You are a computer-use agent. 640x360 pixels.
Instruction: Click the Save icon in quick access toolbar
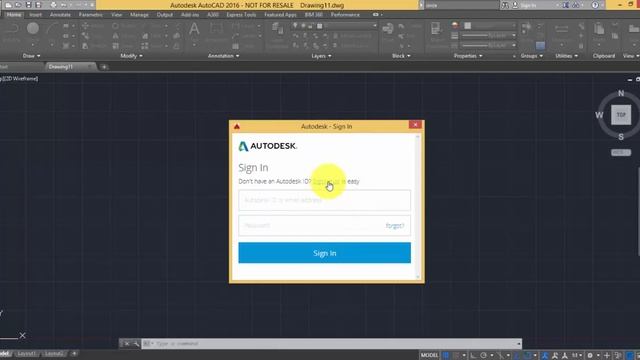[29, 5]
